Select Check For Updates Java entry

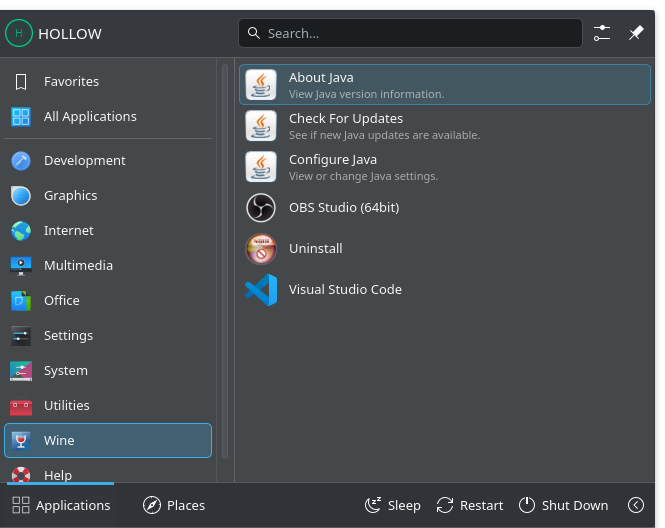click(444, 126)
